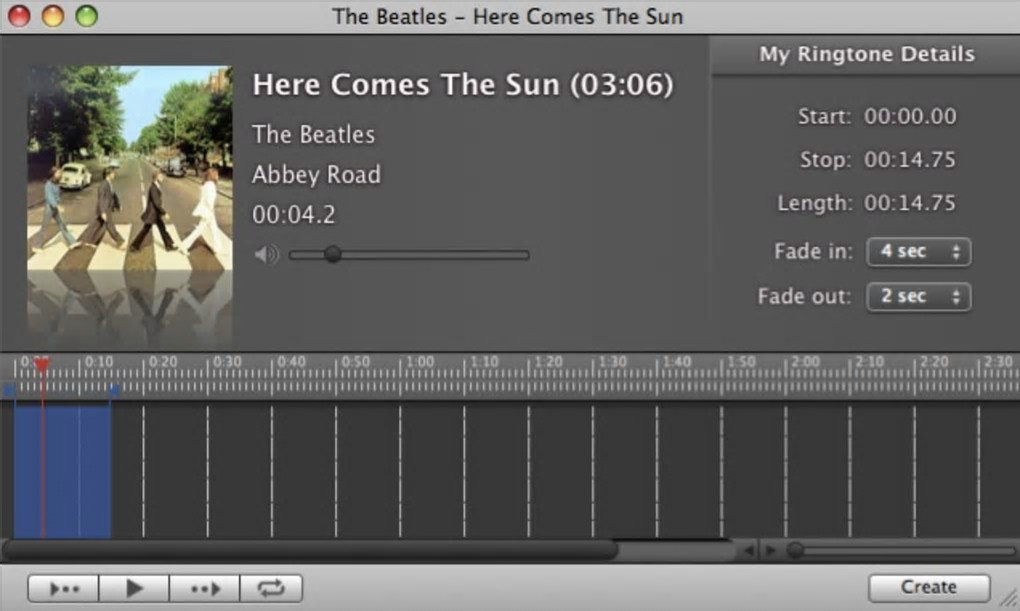This screenshot has height=611, width=1020.
Task: Click the play-from-selection-start button
Action: (x=63, y=588)
